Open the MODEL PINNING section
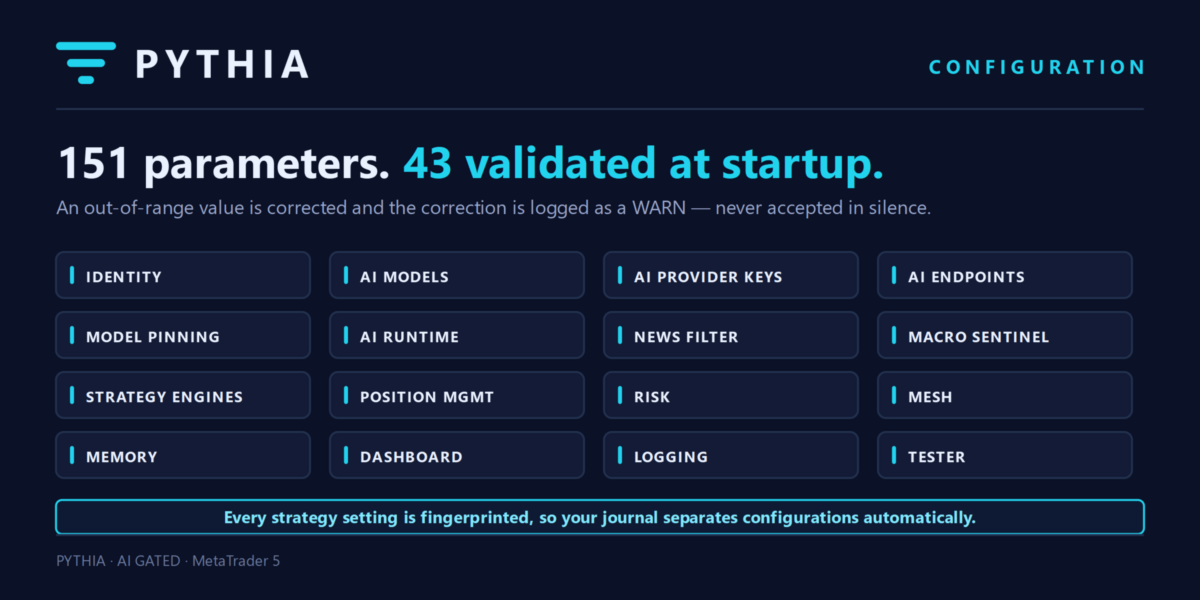 183,335
